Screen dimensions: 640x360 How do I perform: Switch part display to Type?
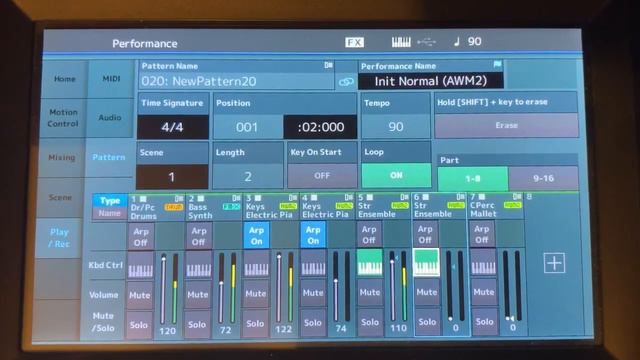110,201
